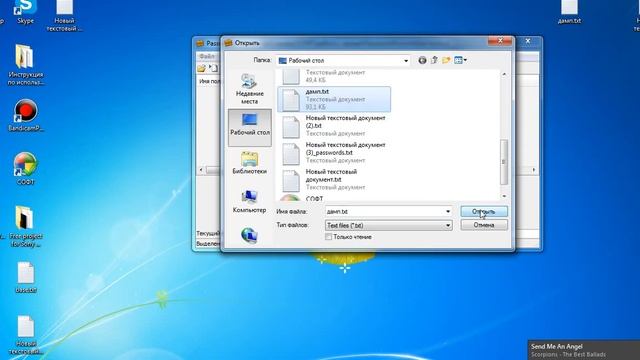
Task: Select дамп.txt file icon on desktop
Action: point(569,12)
